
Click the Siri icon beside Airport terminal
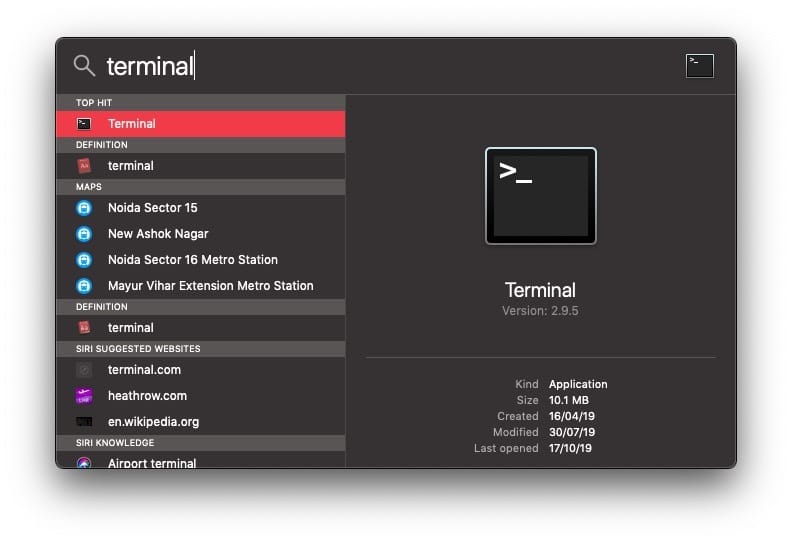(85, 462)
